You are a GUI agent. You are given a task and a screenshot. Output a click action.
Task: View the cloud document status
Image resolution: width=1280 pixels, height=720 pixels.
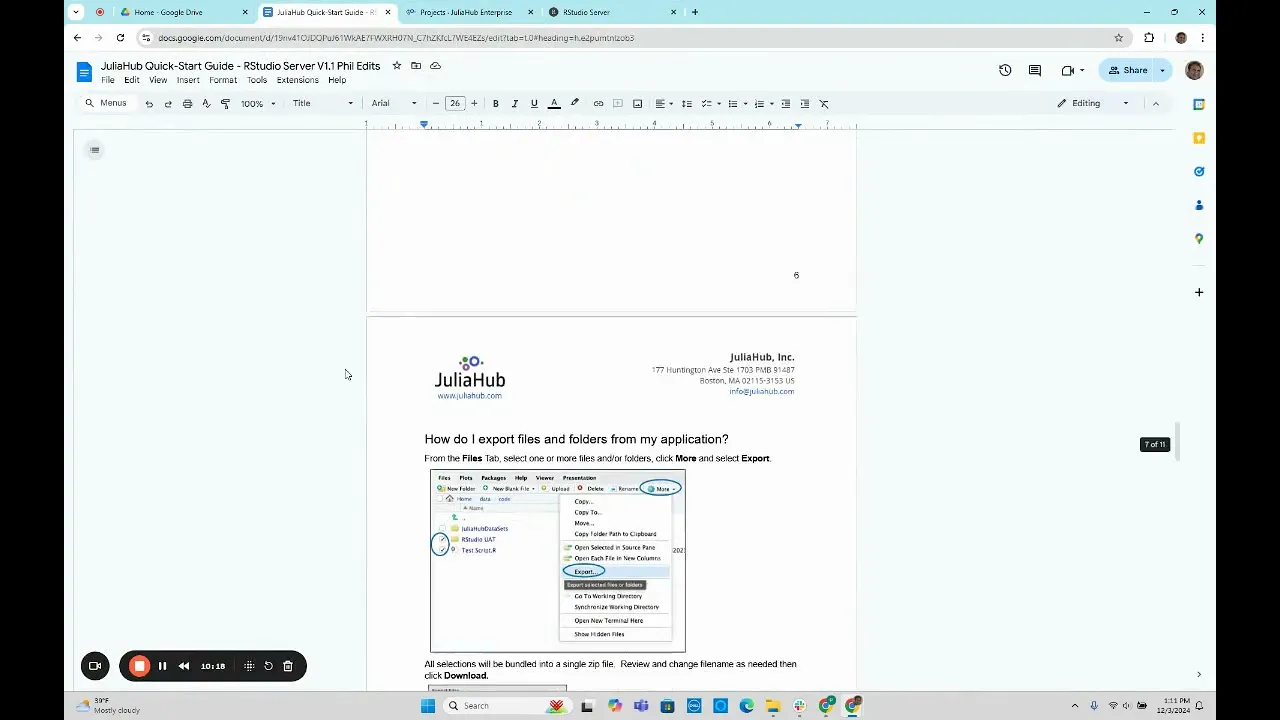point(435,66)
